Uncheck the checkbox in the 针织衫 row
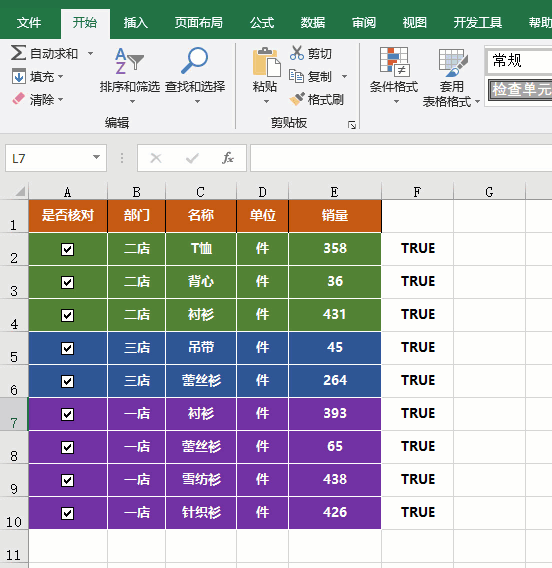Screen dimensions: 552x568 [67, 513]
